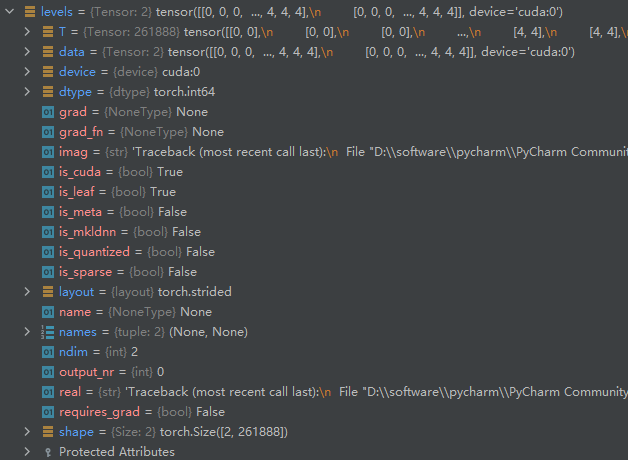Expand the shape attribute
Viewport: 628px width, 460px height.
pyautogui.click(x=27, y=432)
